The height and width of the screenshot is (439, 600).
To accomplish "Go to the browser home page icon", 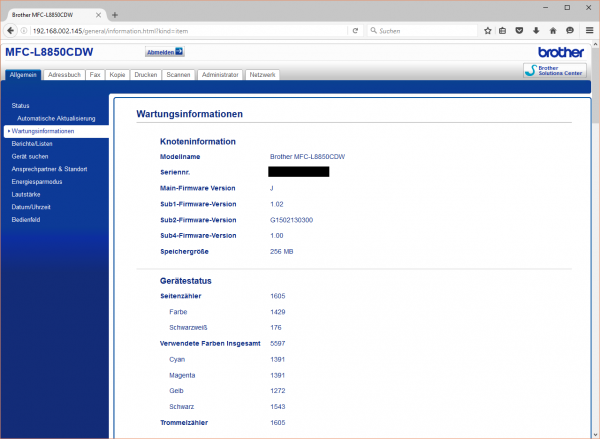I will [553, 31].
